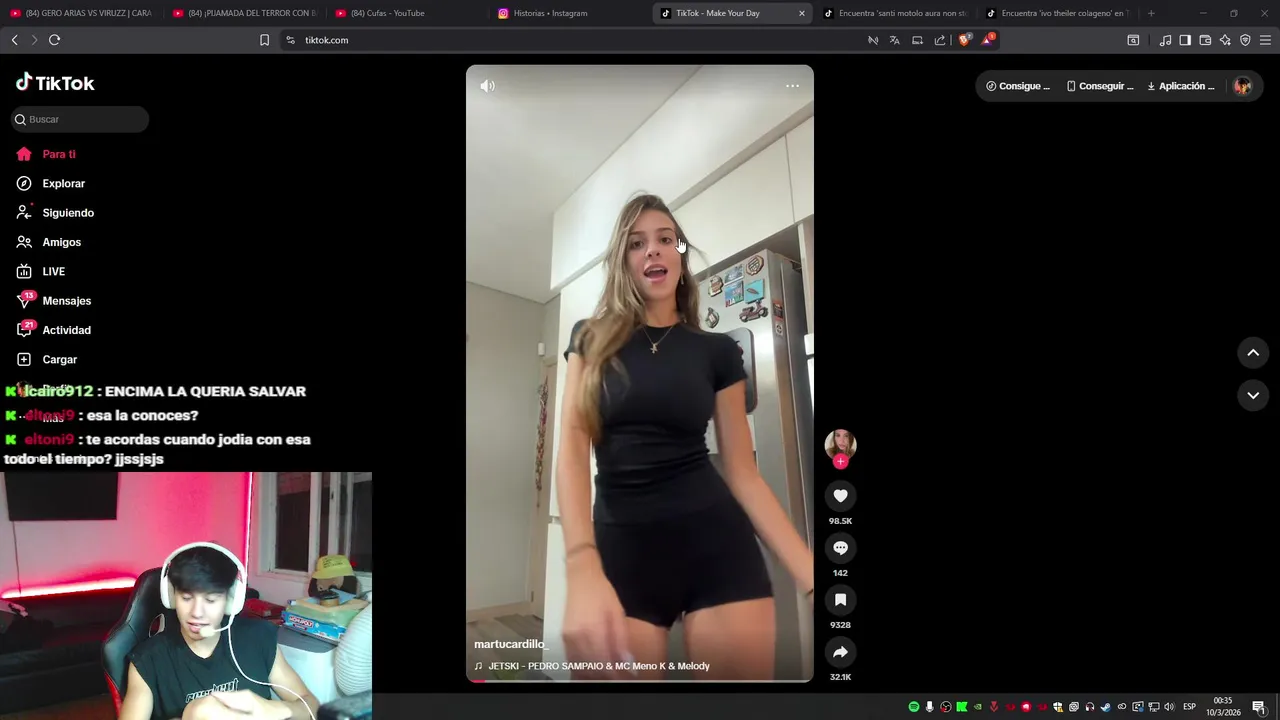Viewport: 1280px width, 720px height.
Task: Click the Consigue button in the header
Action: (1018, 86)
